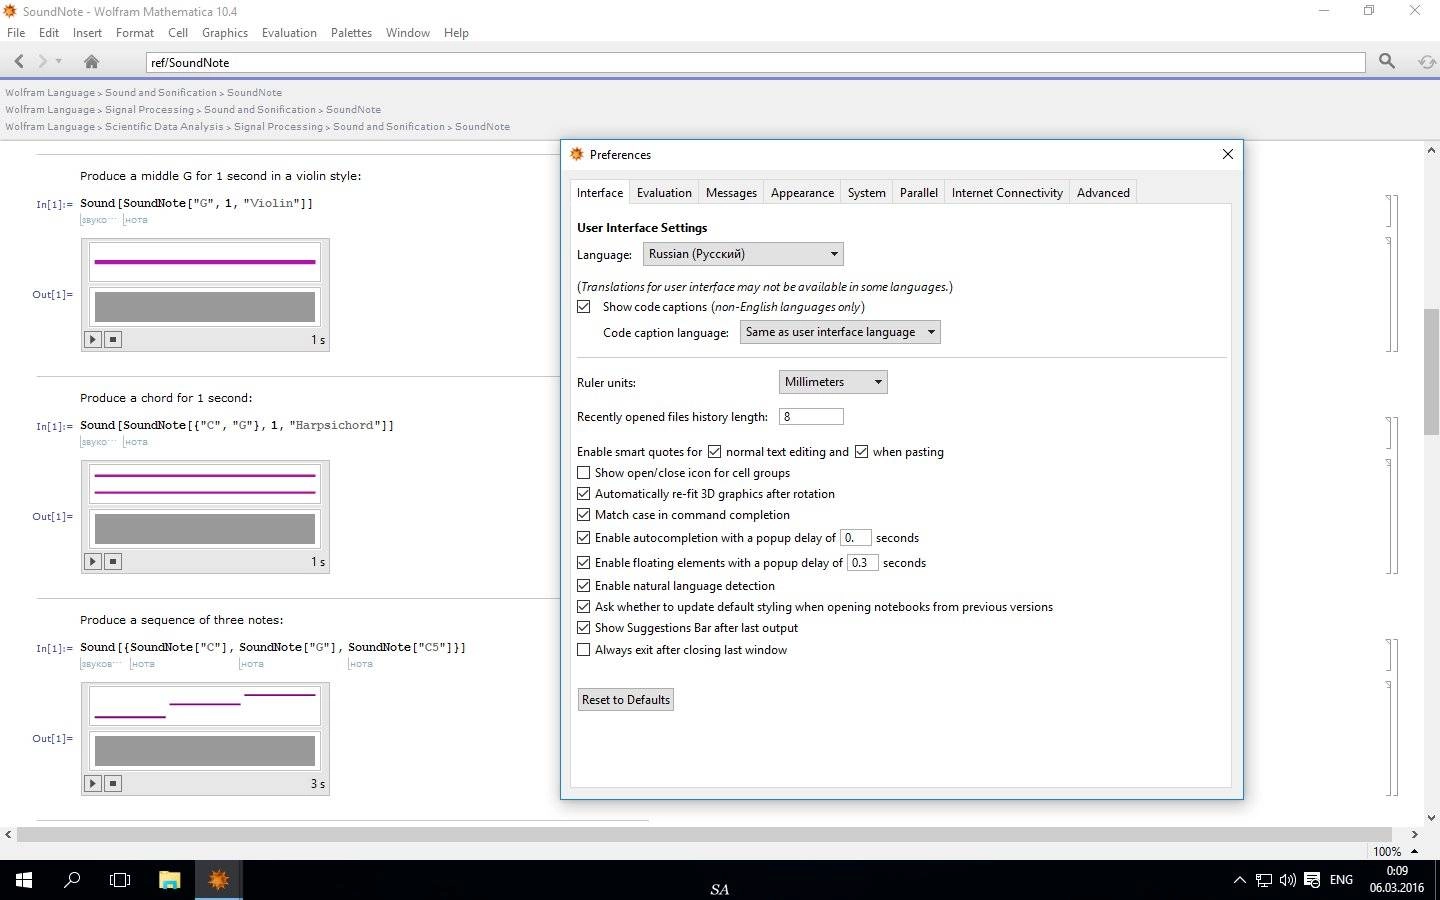
Task: Switch to the Evaluation tab
Action: 664,193
